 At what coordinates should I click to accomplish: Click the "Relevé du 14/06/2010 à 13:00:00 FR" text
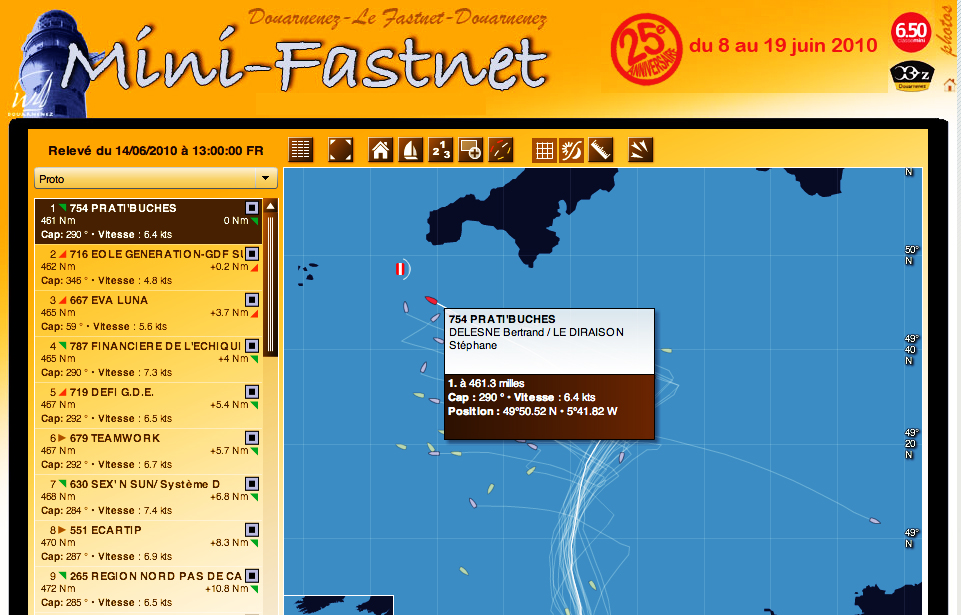click(156, 151)
